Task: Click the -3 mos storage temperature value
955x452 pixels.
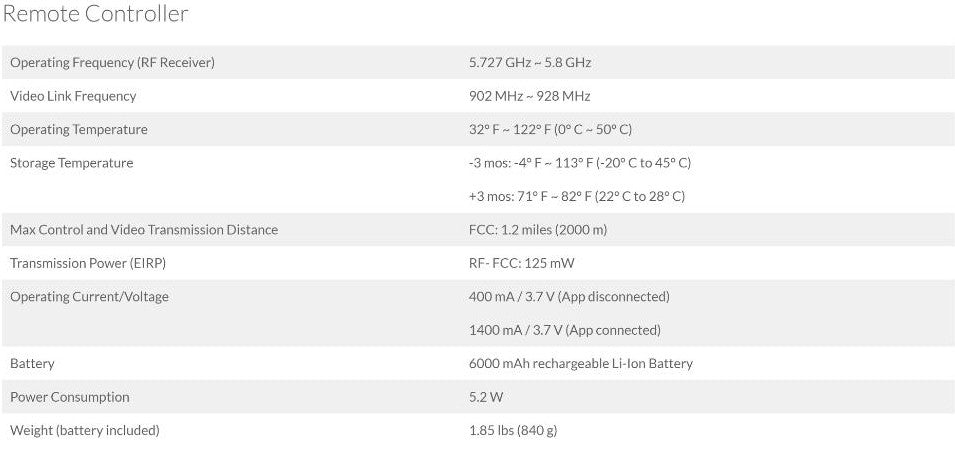Action: point(579,163)
